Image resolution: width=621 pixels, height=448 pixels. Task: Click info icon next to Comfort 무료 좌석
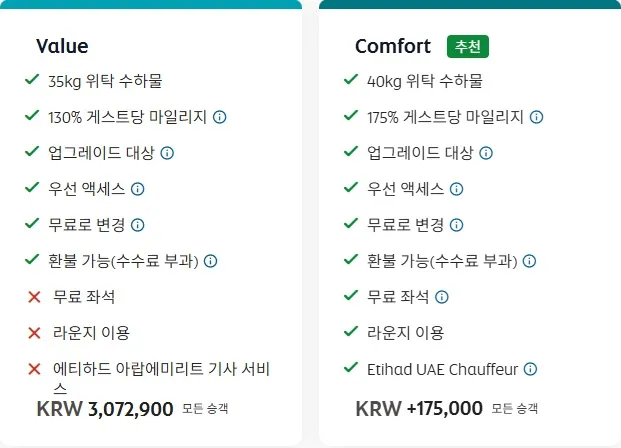pos(442,297)
